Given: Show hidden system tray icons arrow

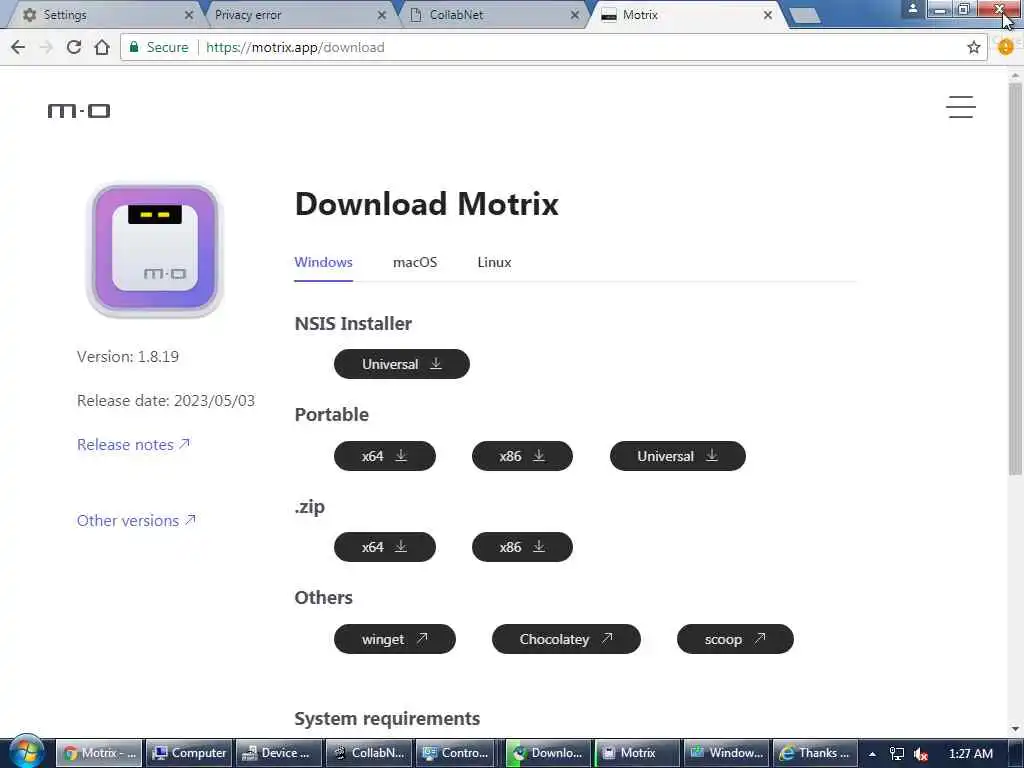Looking at the screenshot, I should pyautogui.click(x=872, y=754).
